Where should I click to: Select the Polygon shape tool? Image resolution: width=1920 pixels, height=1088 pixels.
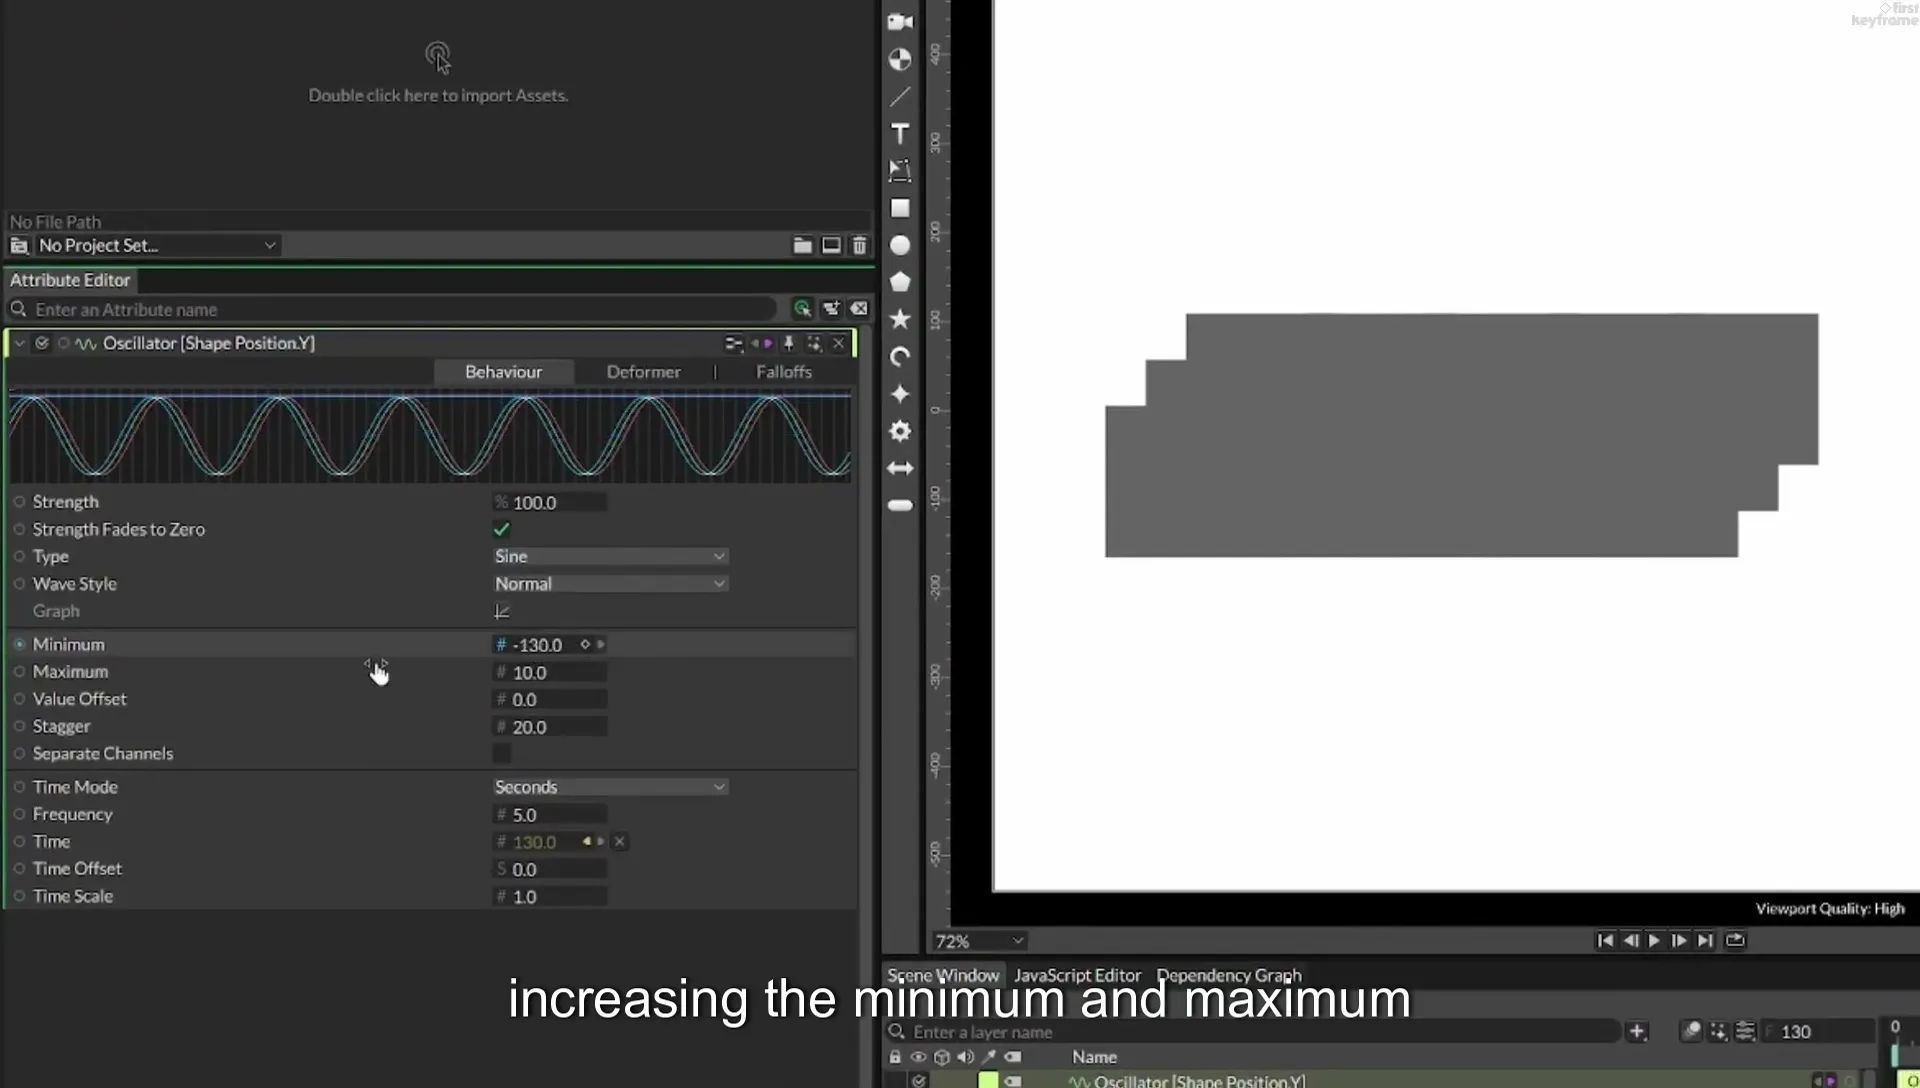pyautogui.click(x=900, y=282)
